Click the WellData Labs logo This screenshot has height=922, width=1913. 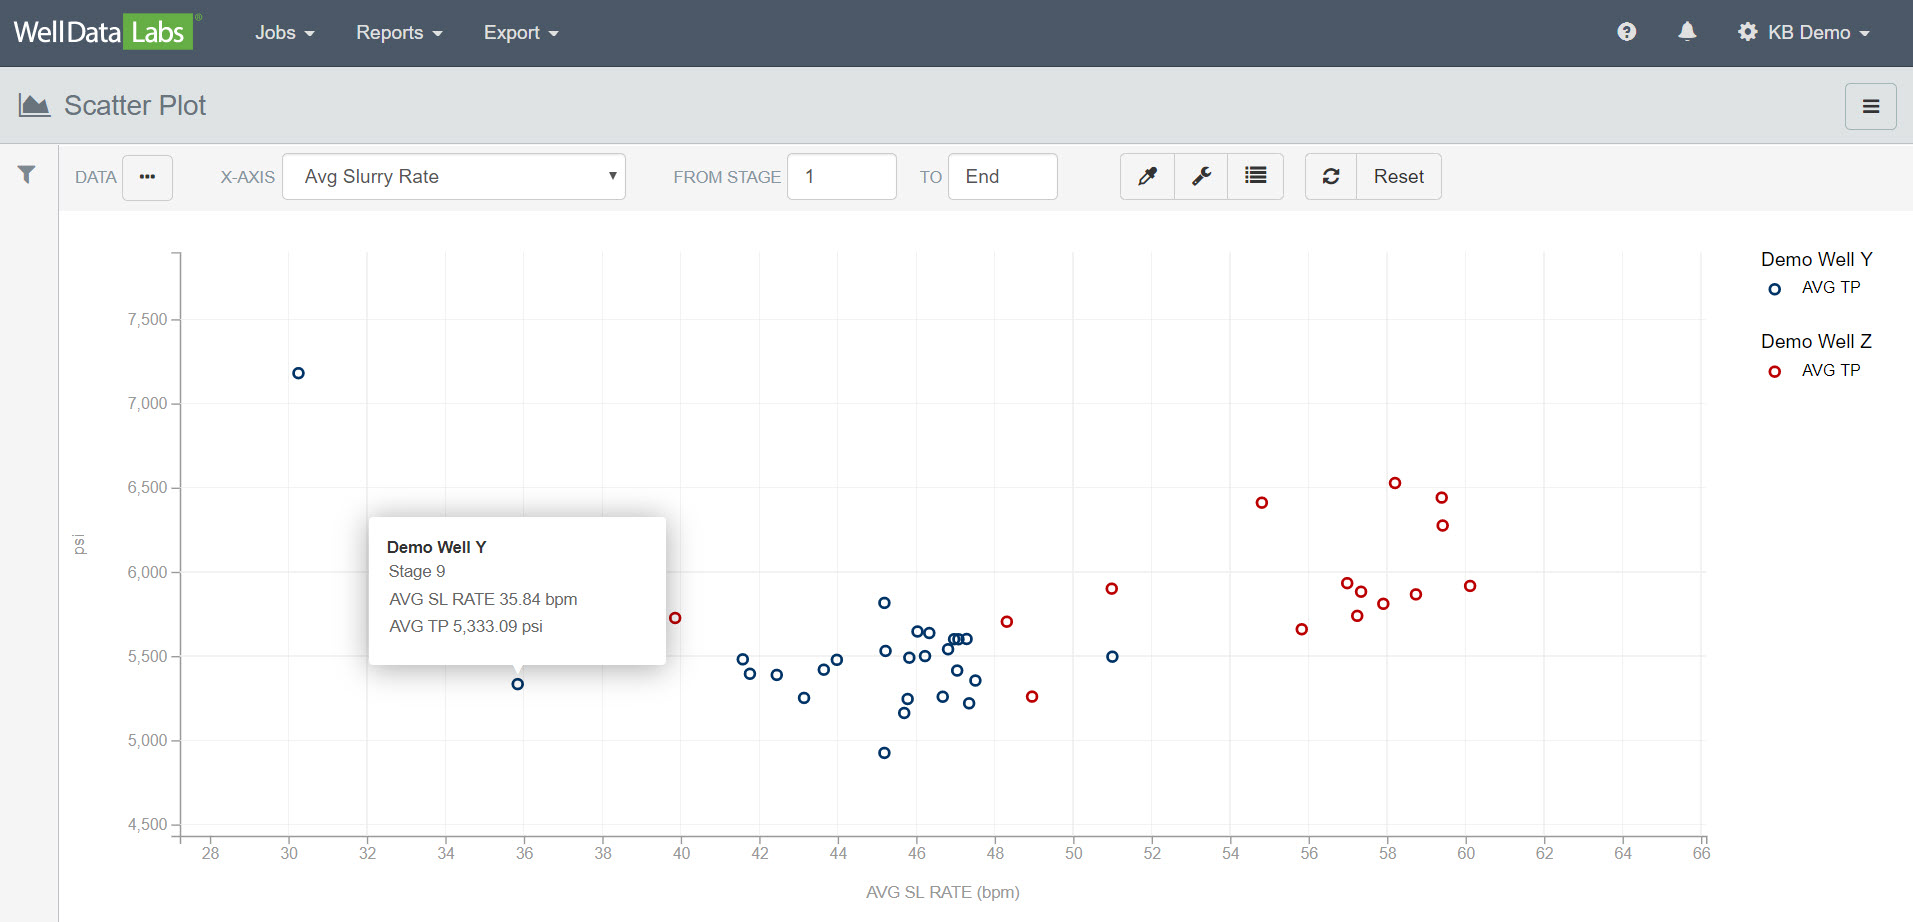click(103, 32)
